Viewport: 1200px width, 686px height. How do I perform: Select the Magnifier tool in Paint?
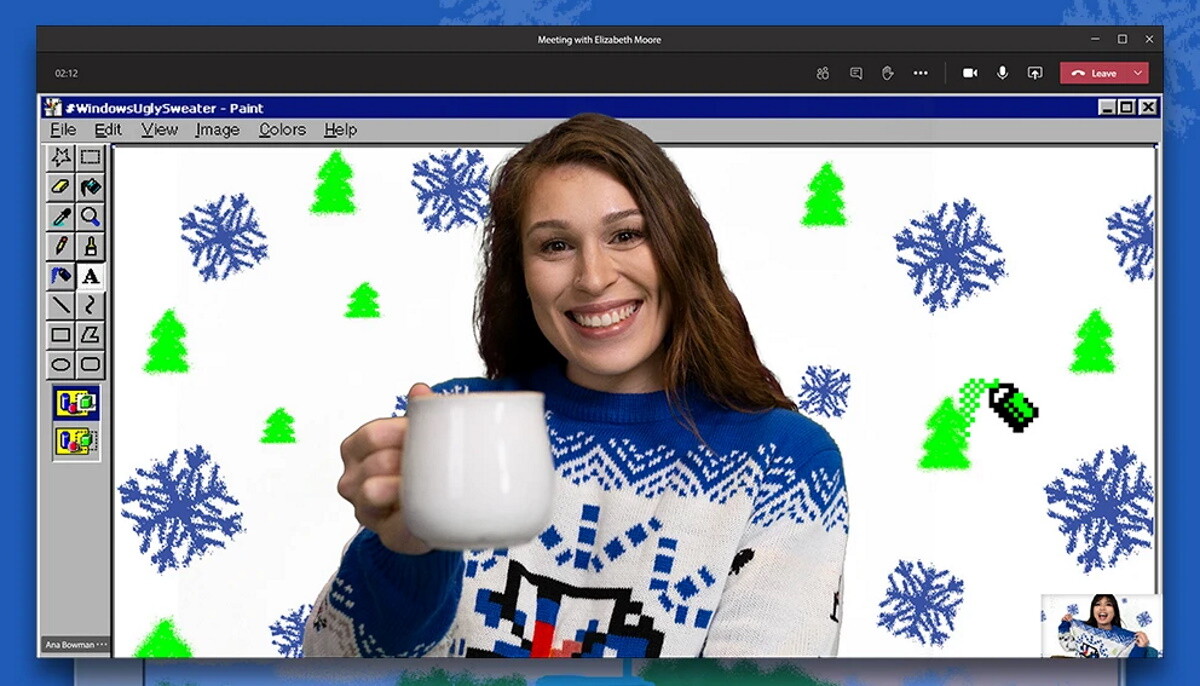click(91, 217)
